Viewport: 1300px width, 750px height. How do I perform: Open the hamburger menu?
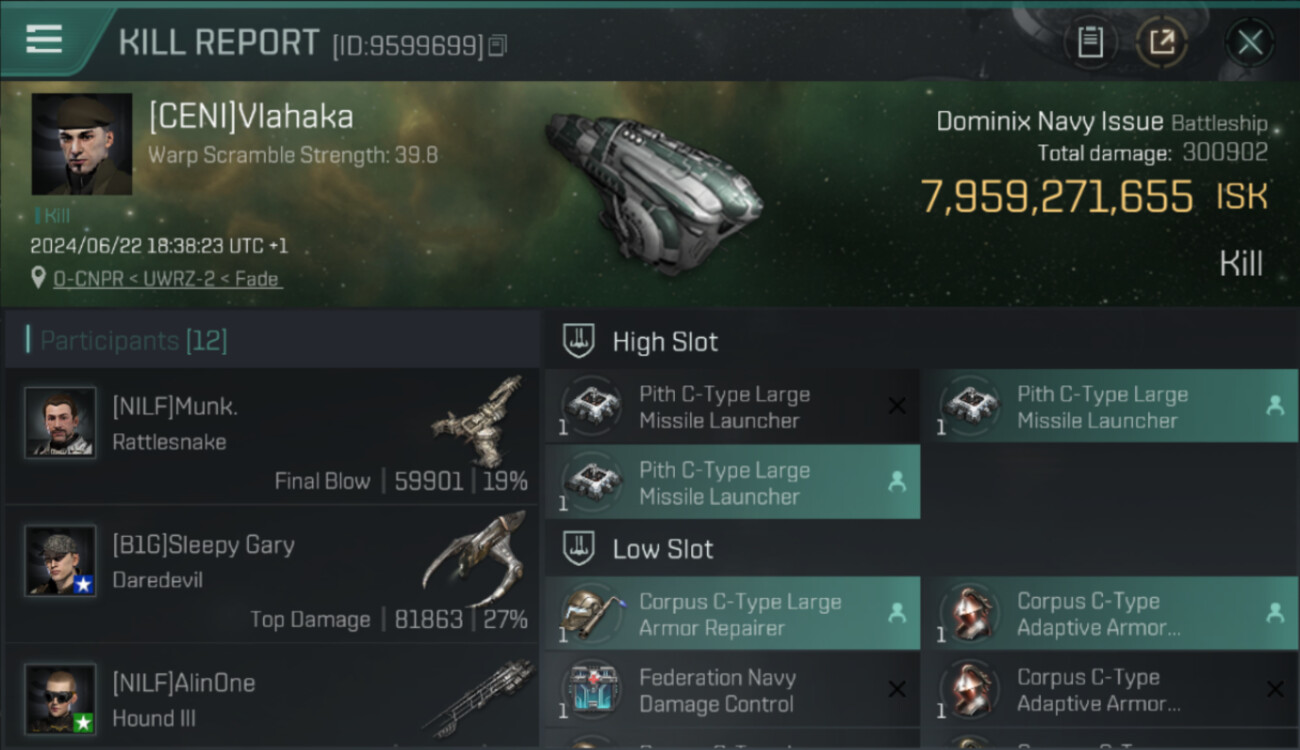44,40
